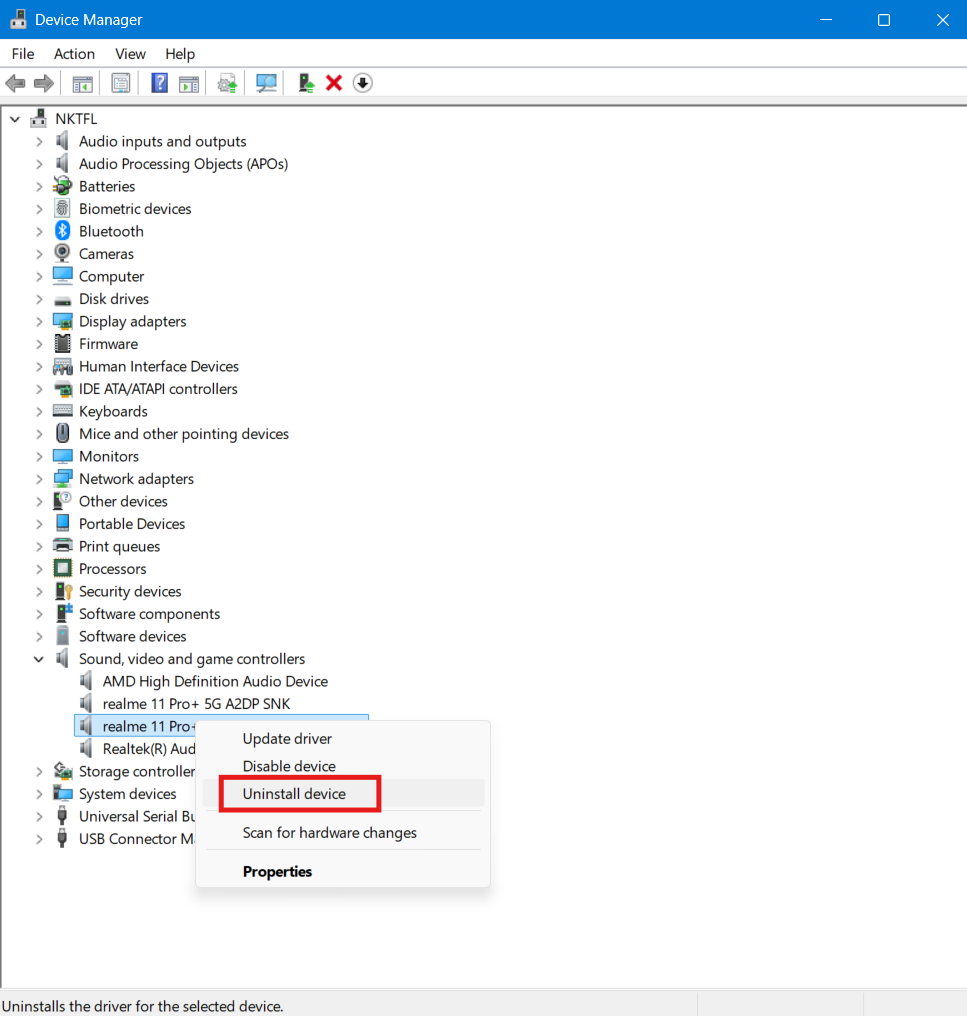Toggle the action pane toolbar icon
This screenshot has height=1016, width=967.
(189, 83)
